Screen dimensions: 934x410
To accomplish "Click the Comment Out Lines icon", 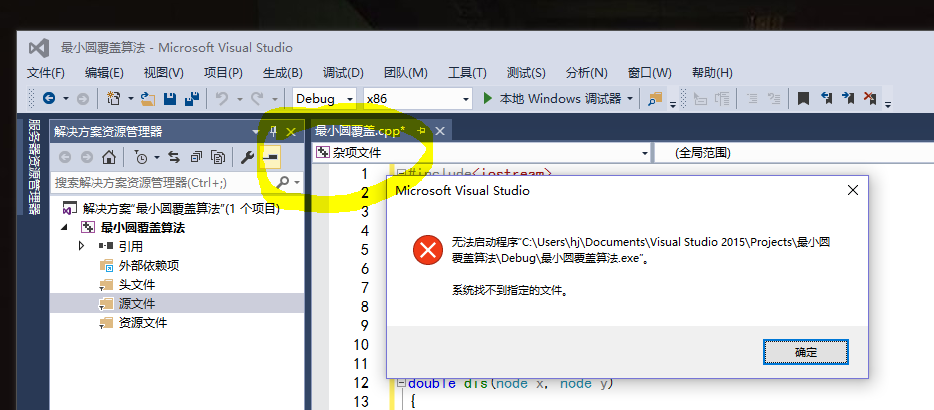I will (752, 98).
